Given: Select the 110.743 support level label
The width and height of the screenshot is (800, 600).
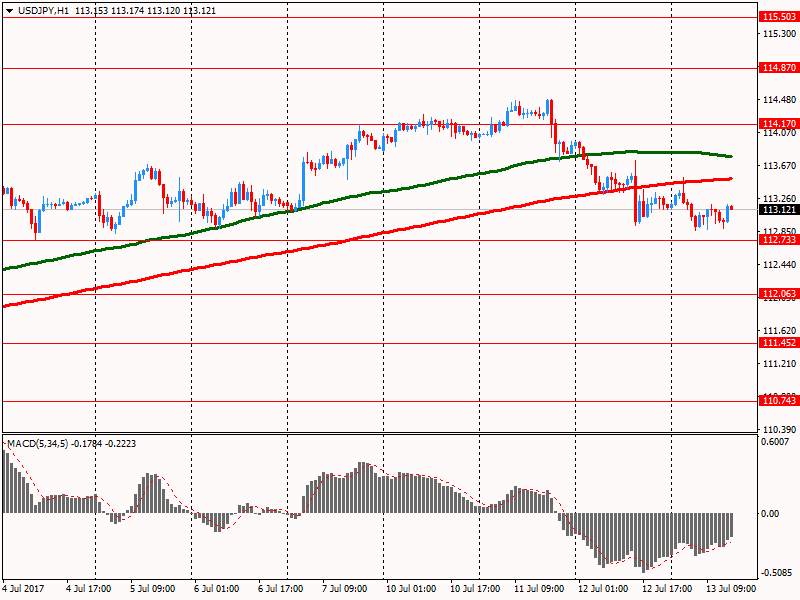Looking at the screenshot, I should [779, 401].
